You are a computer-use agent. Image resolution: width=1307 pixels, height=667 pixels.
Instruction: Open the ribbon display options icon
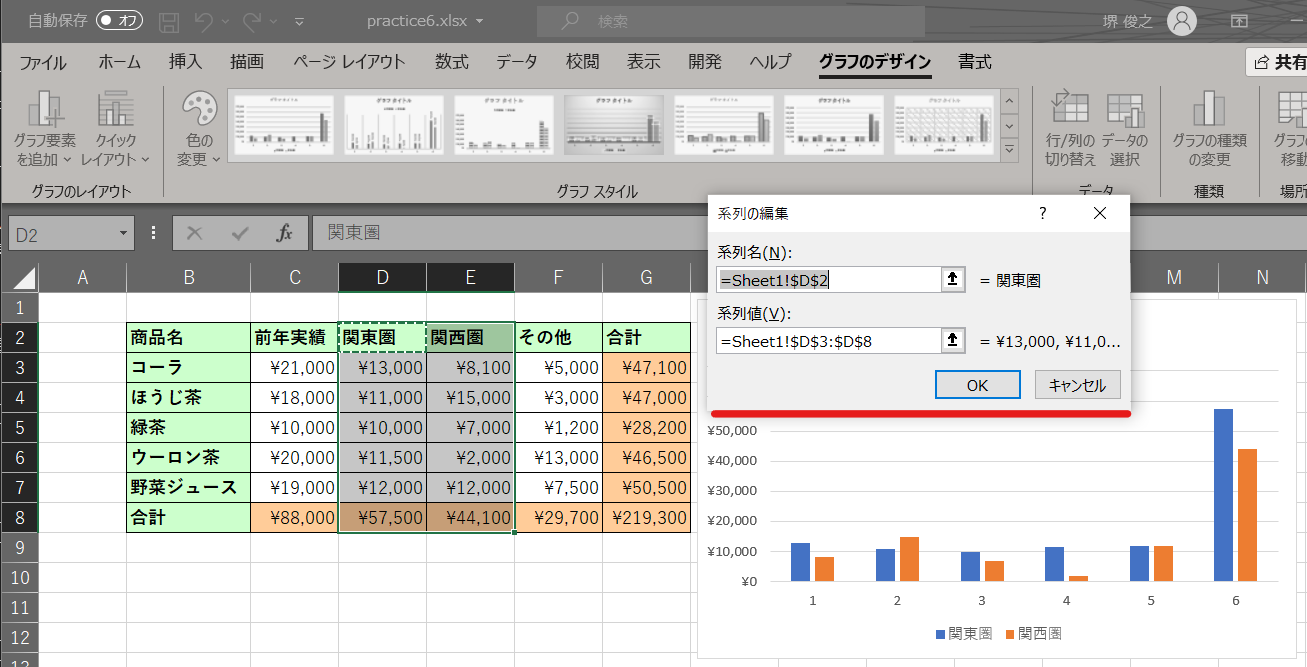click(x=1239, y=20)
